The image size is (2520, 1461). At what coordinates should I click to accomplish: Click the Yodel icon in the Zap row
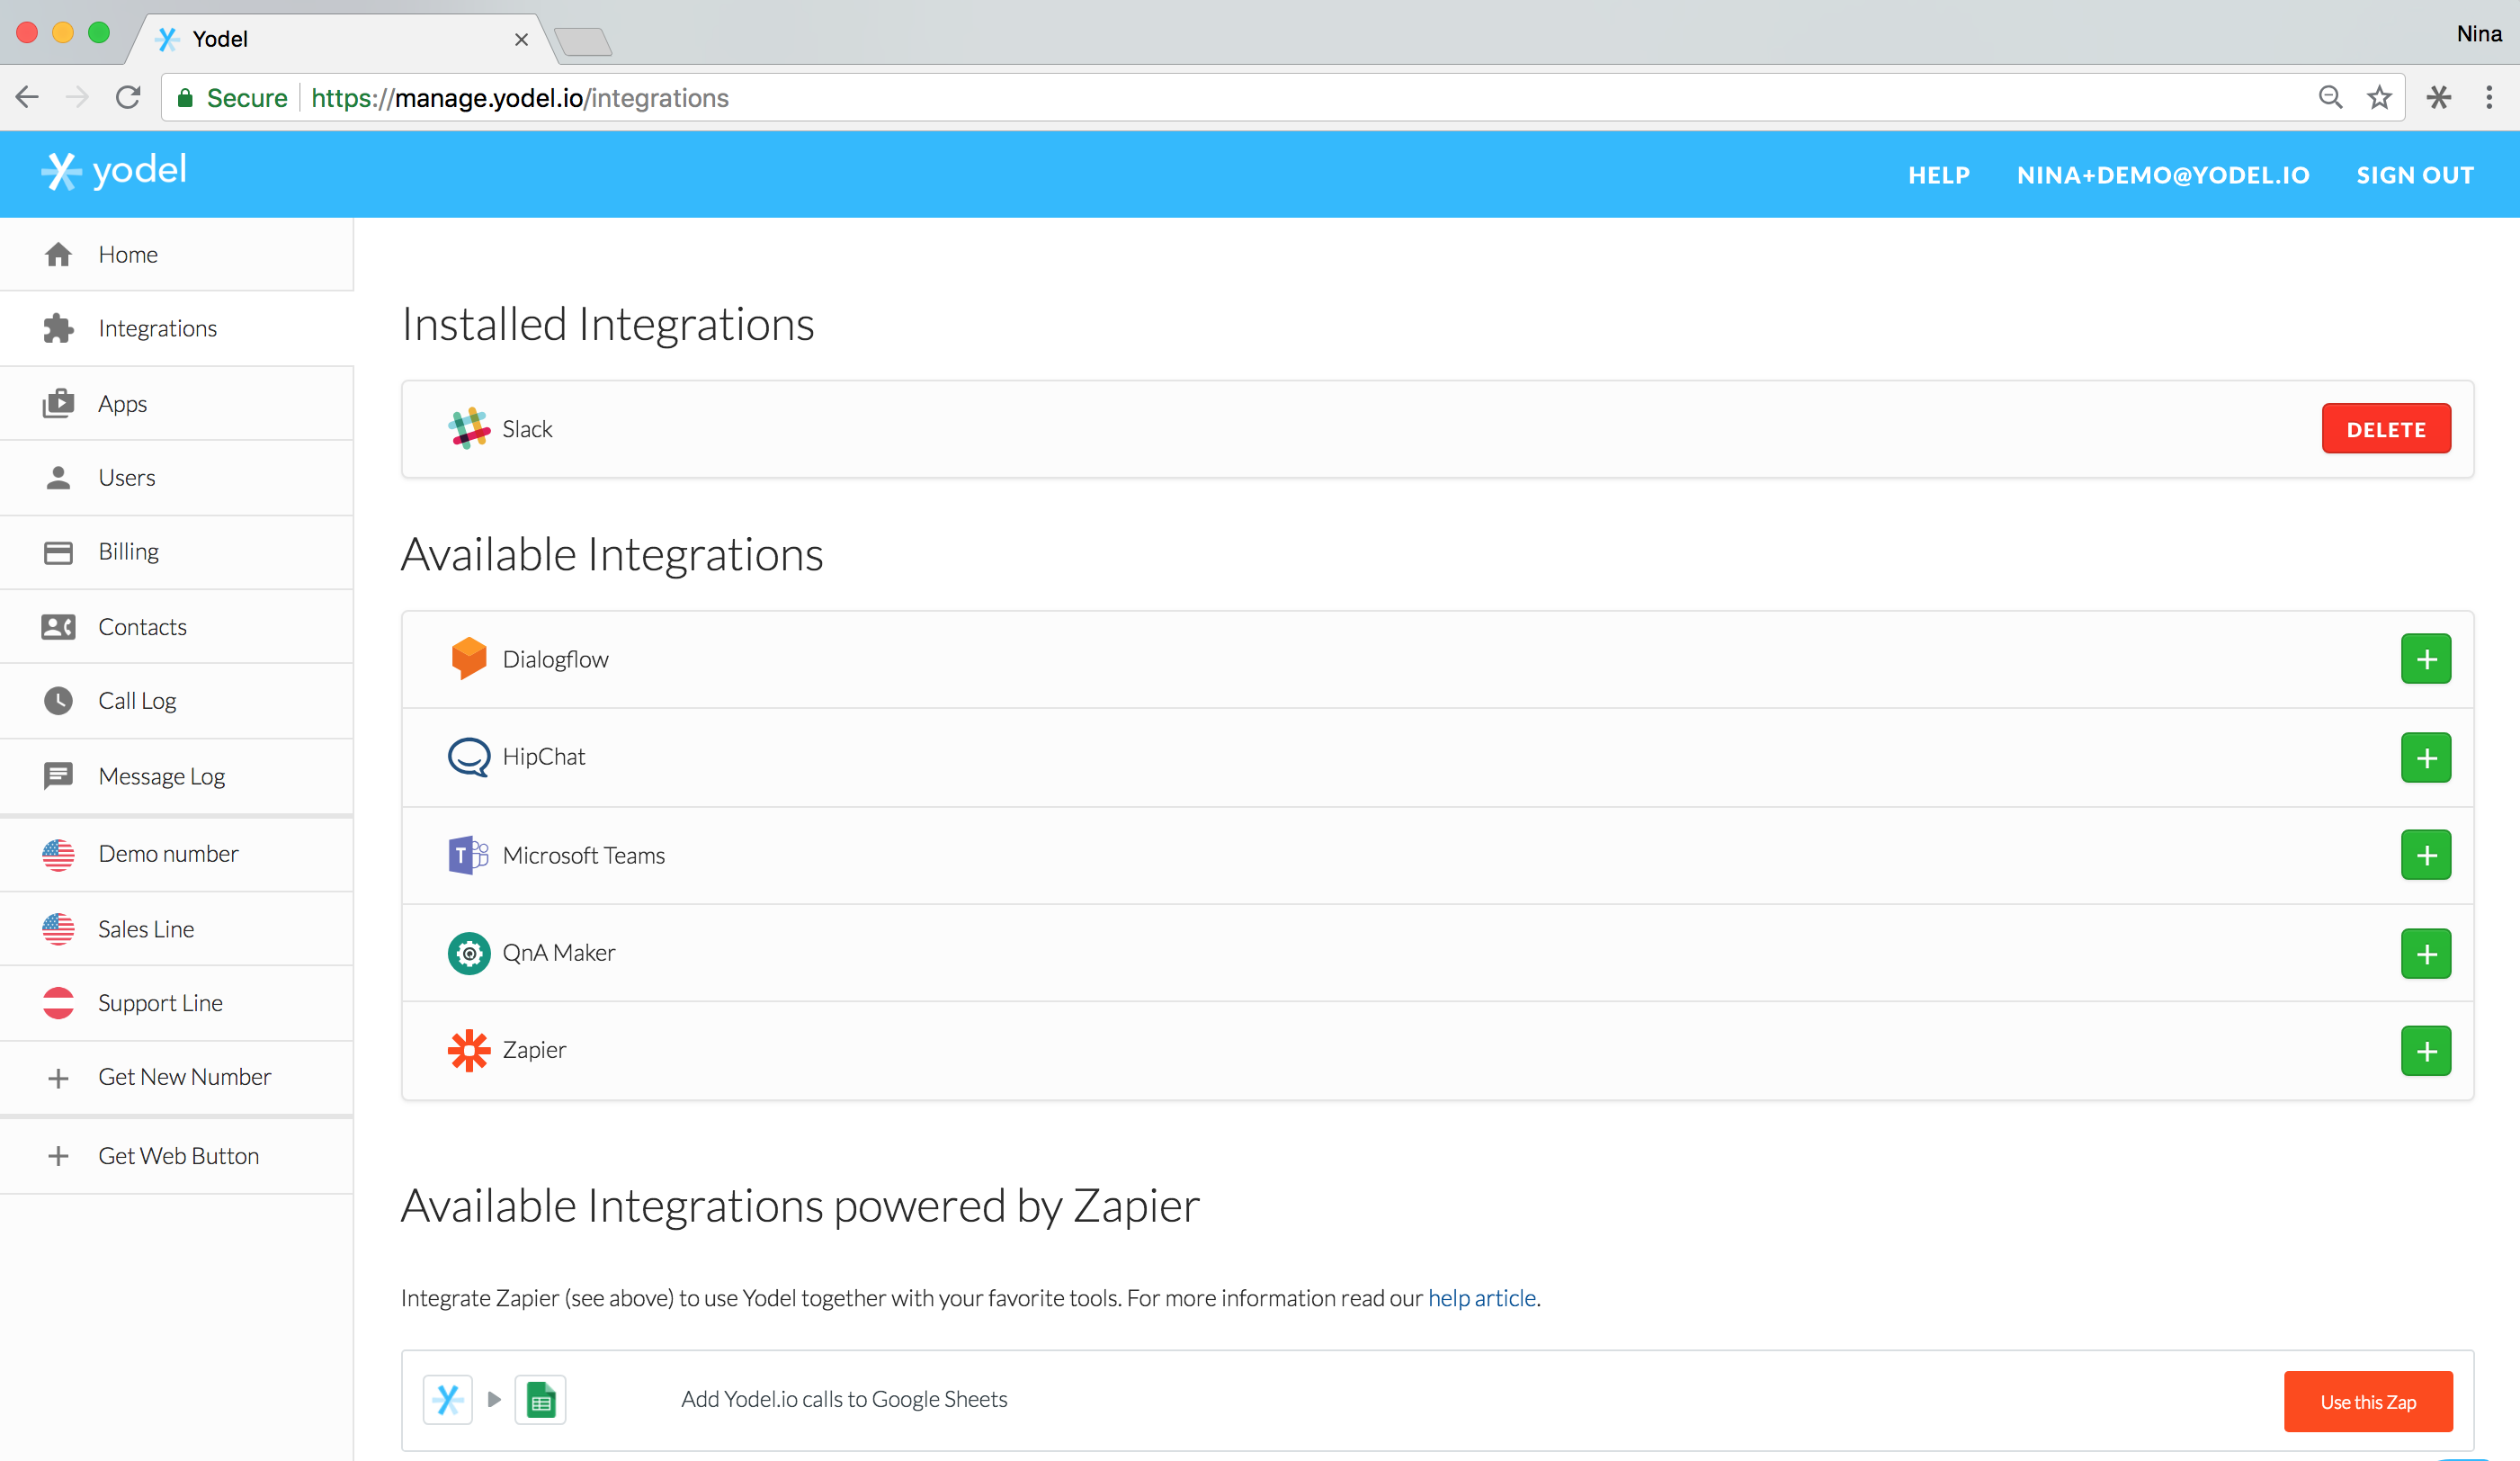point(448,1399)
